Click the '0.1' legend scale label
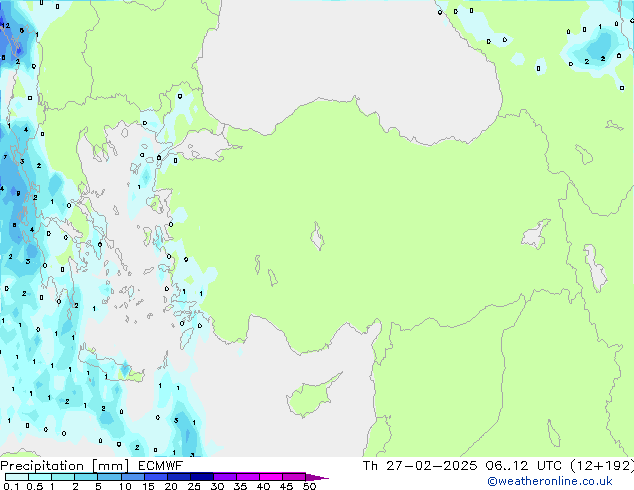The width and height of the screenshot is (634, 490). [11, 486]
